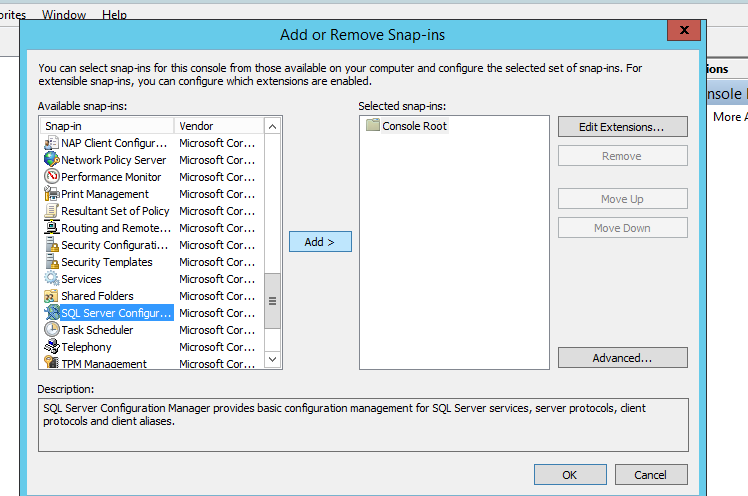Open the Window menu
The height and width of the screenshot is (496, 748).
coord(64,15)
